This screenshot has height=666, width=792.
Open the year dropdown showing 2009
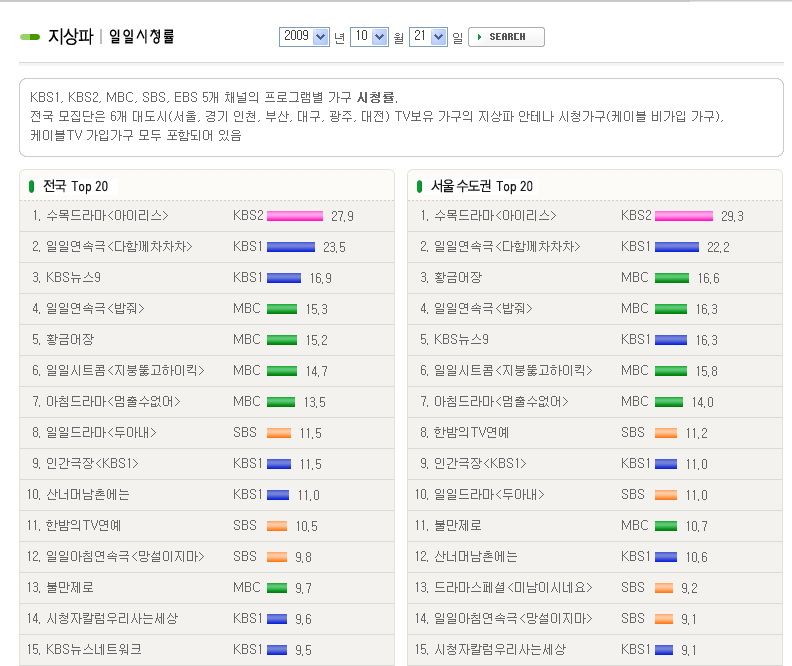click(x=304, y=37)
